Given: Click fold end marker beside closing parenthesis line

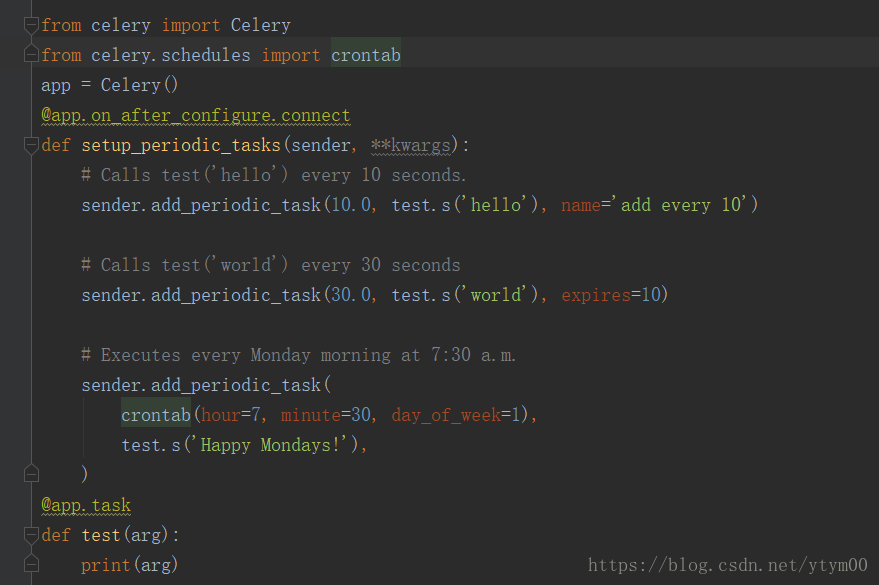Looking at the screenshot, I should coord(31,474).
